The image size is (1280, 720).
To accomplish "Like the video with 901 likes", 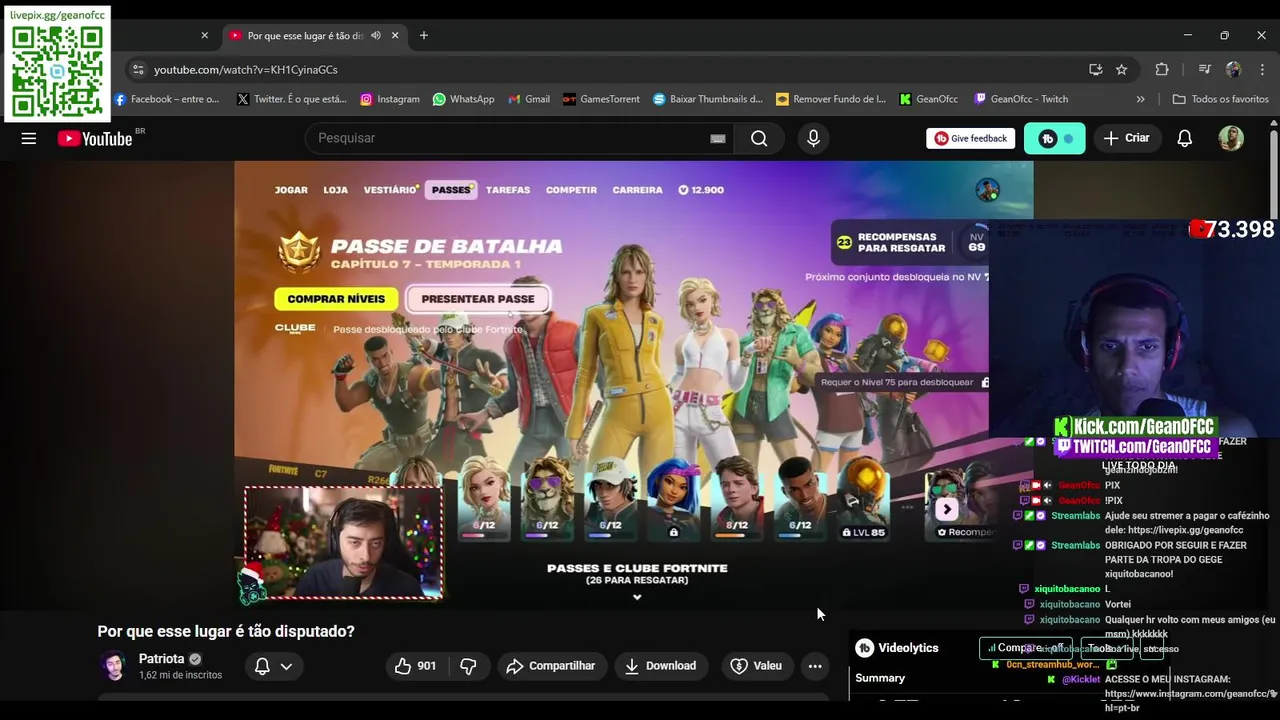I will point(415,666).
